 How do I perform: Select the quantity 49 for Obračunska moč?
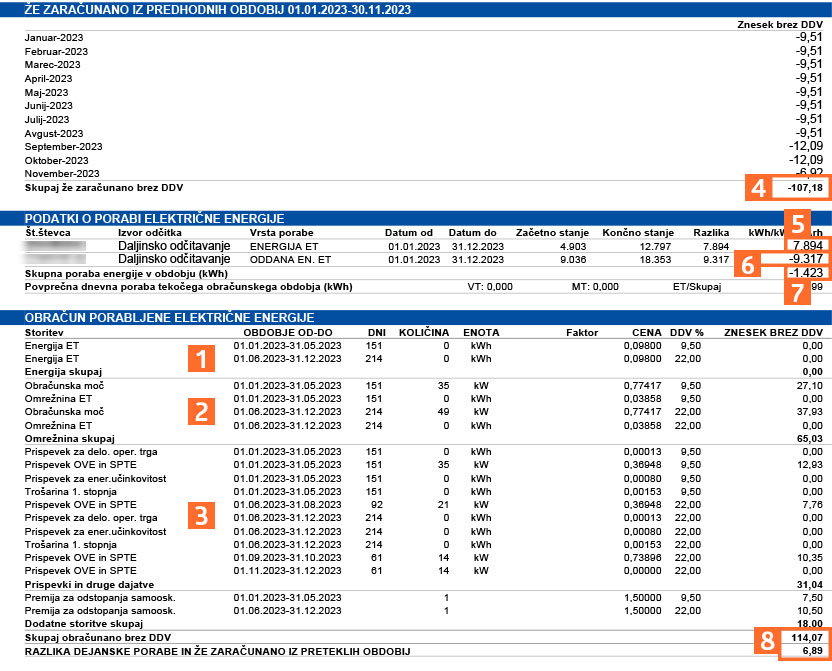pos(443,412)
